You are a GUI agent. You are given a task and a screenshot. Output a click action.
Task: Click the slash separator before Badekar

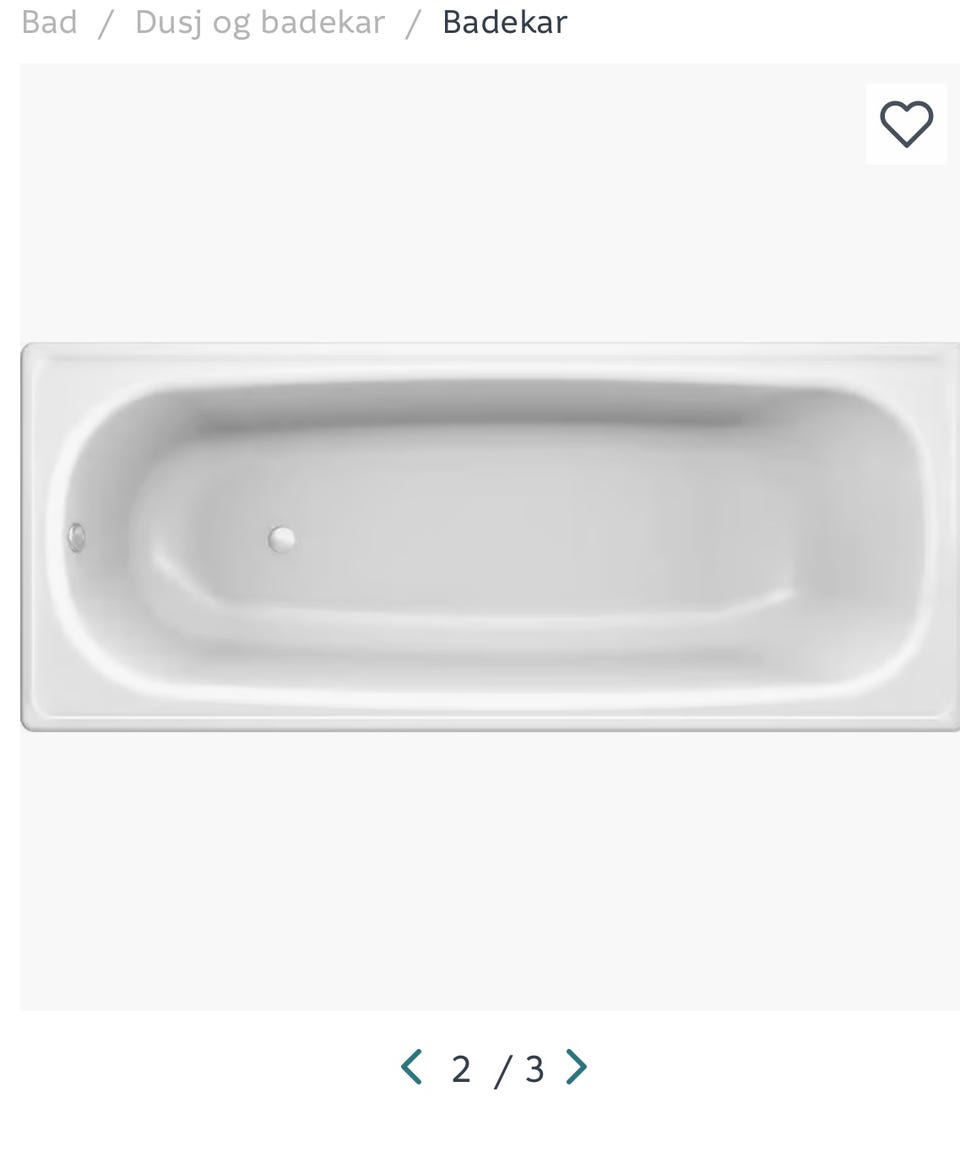tap(414, 23)
